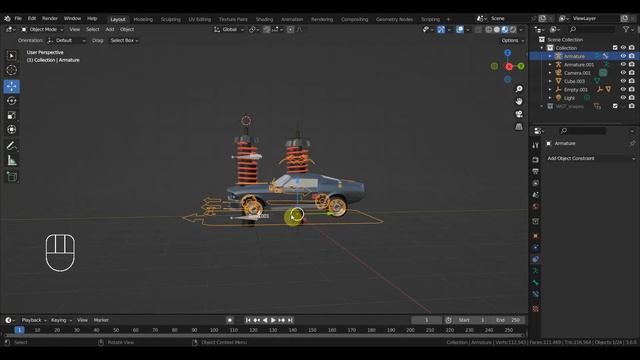Open the World properties tab
640x360 pixels.
[x=536, y=207]
